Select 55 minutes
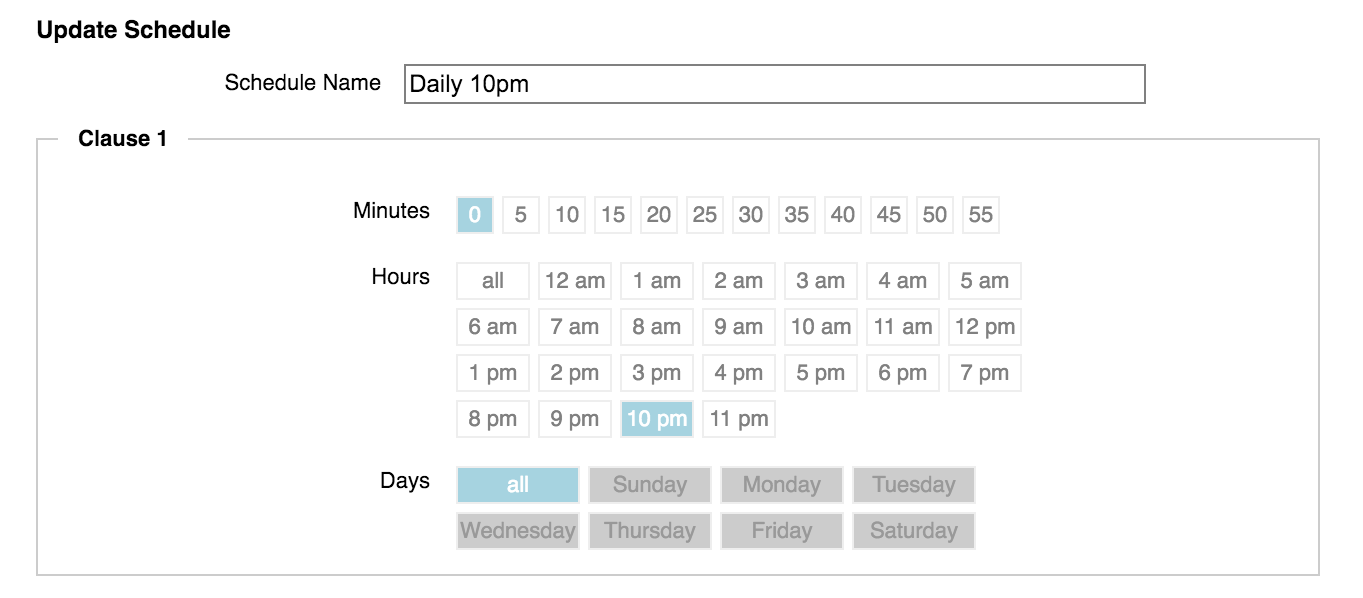Screen dimensions: 1363x598 tap(981, 215)
